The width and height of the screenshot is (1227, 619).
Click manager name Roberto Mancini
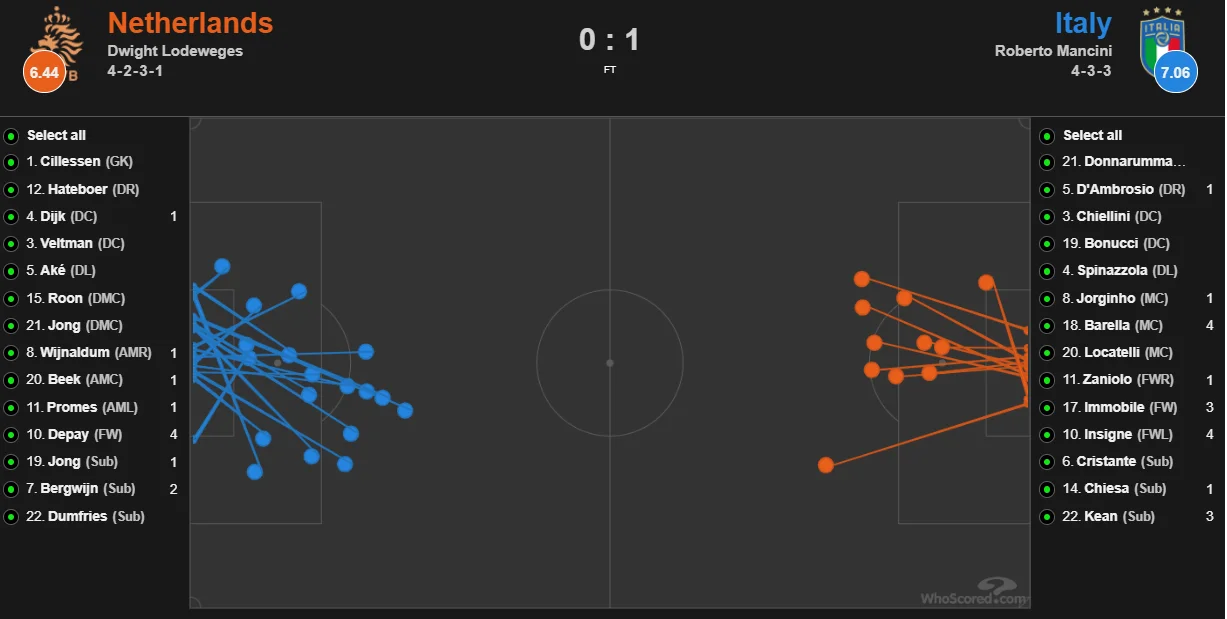tap(1053, 51)
